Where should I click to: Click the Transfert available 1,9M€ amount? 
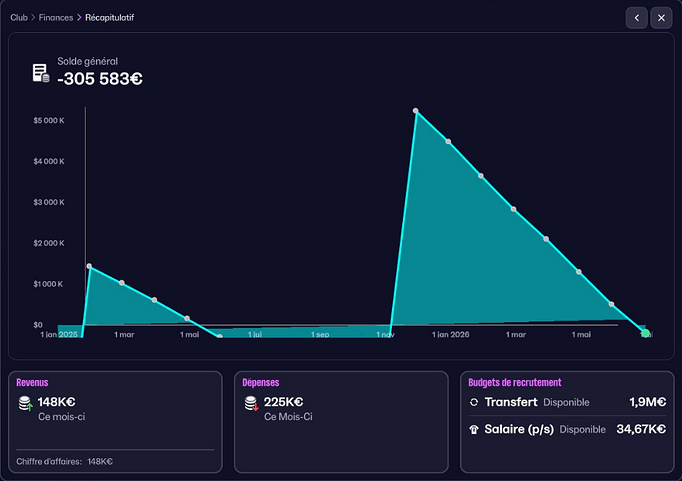pyautogui.click(x=648, y=402)
